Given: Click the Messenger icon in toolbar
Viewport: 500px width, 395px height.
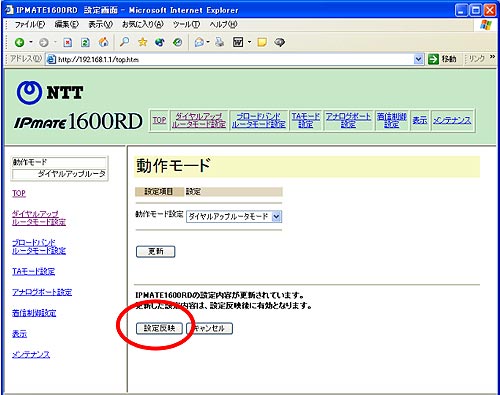Looking at the screenshot, I should pyautogui.click(x=279, y=42).
